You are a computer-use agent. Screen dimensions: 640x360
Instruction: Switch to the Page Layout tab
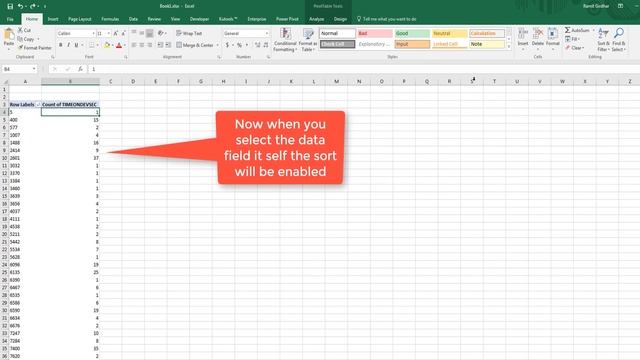80,19
